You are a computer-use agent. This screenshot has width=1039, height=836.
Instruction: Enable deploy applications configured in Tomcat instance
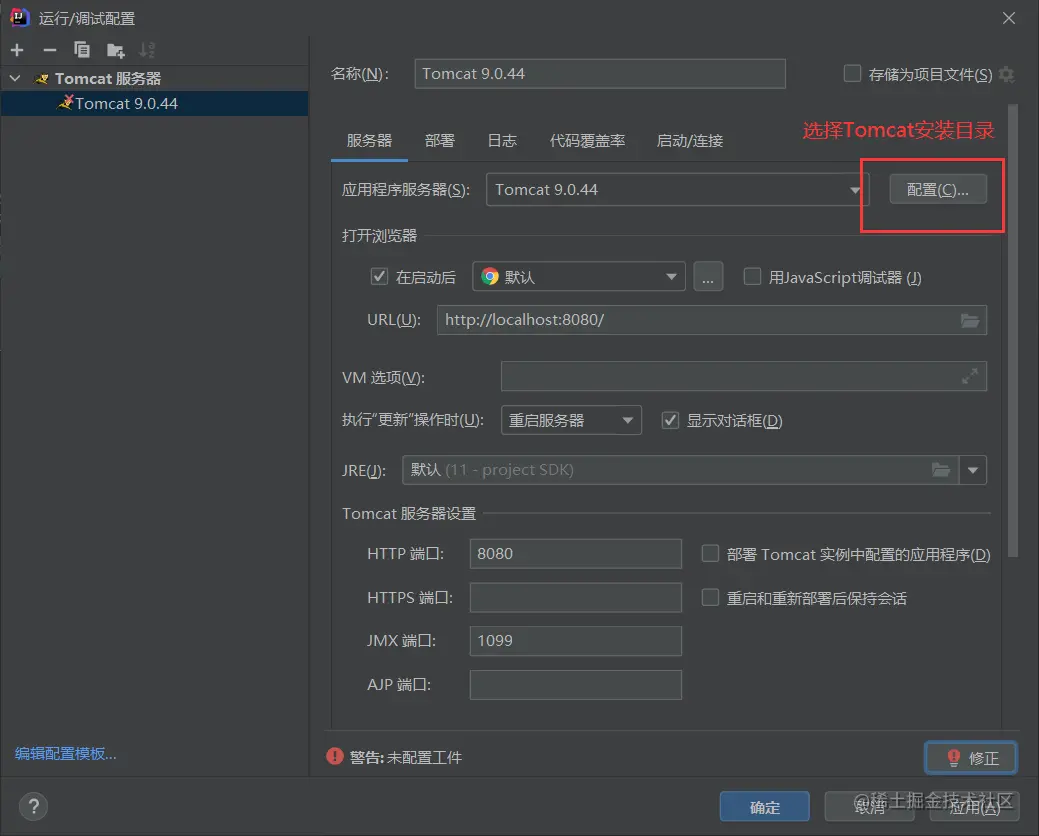click(x=710, y=554)
